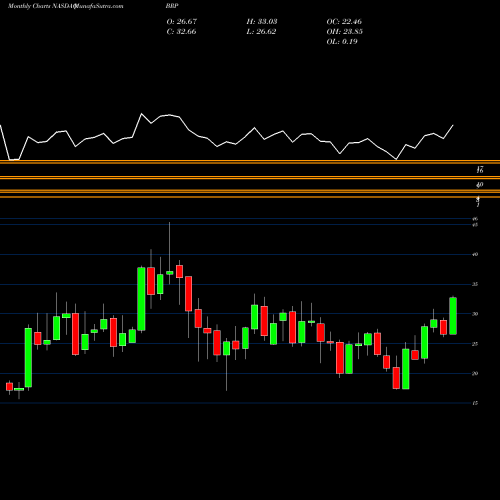Click the latest green candlestick at chart end
500x500 pixels.
[453, 316]
